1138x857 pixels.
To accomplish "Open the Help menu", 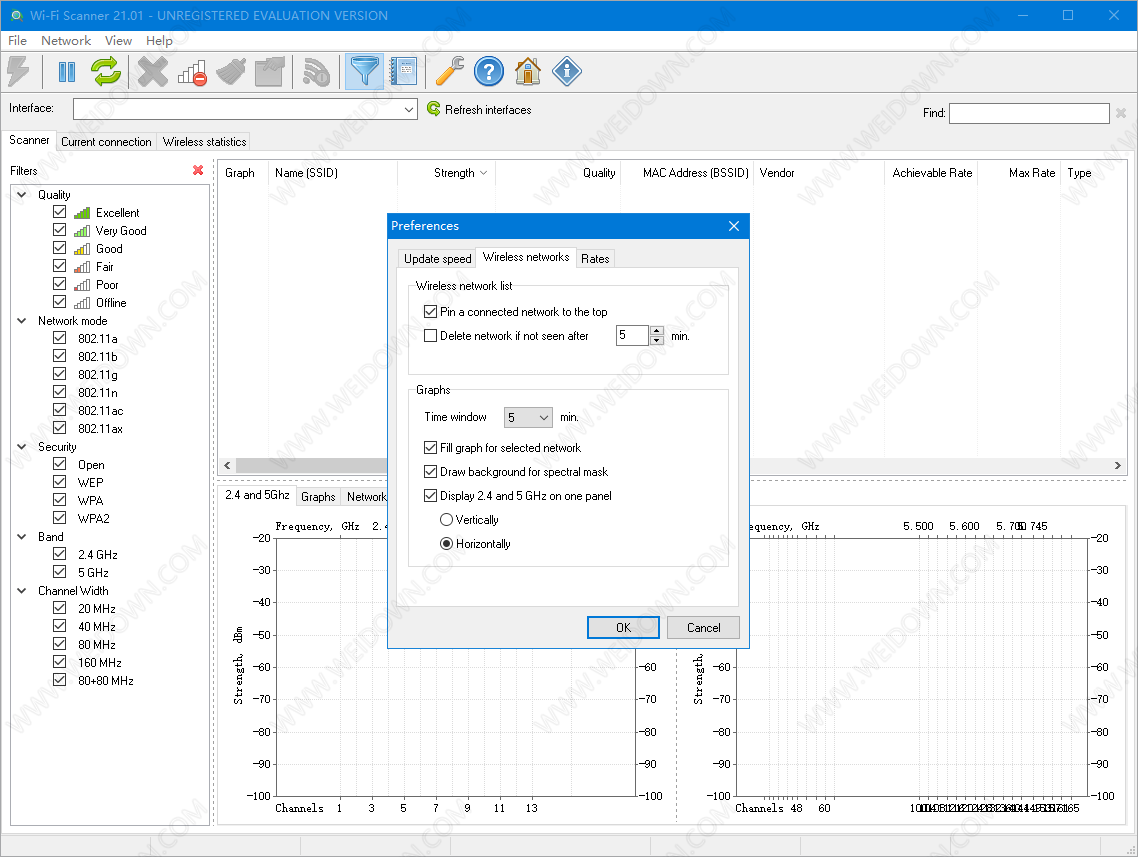I will pos(159,41).
